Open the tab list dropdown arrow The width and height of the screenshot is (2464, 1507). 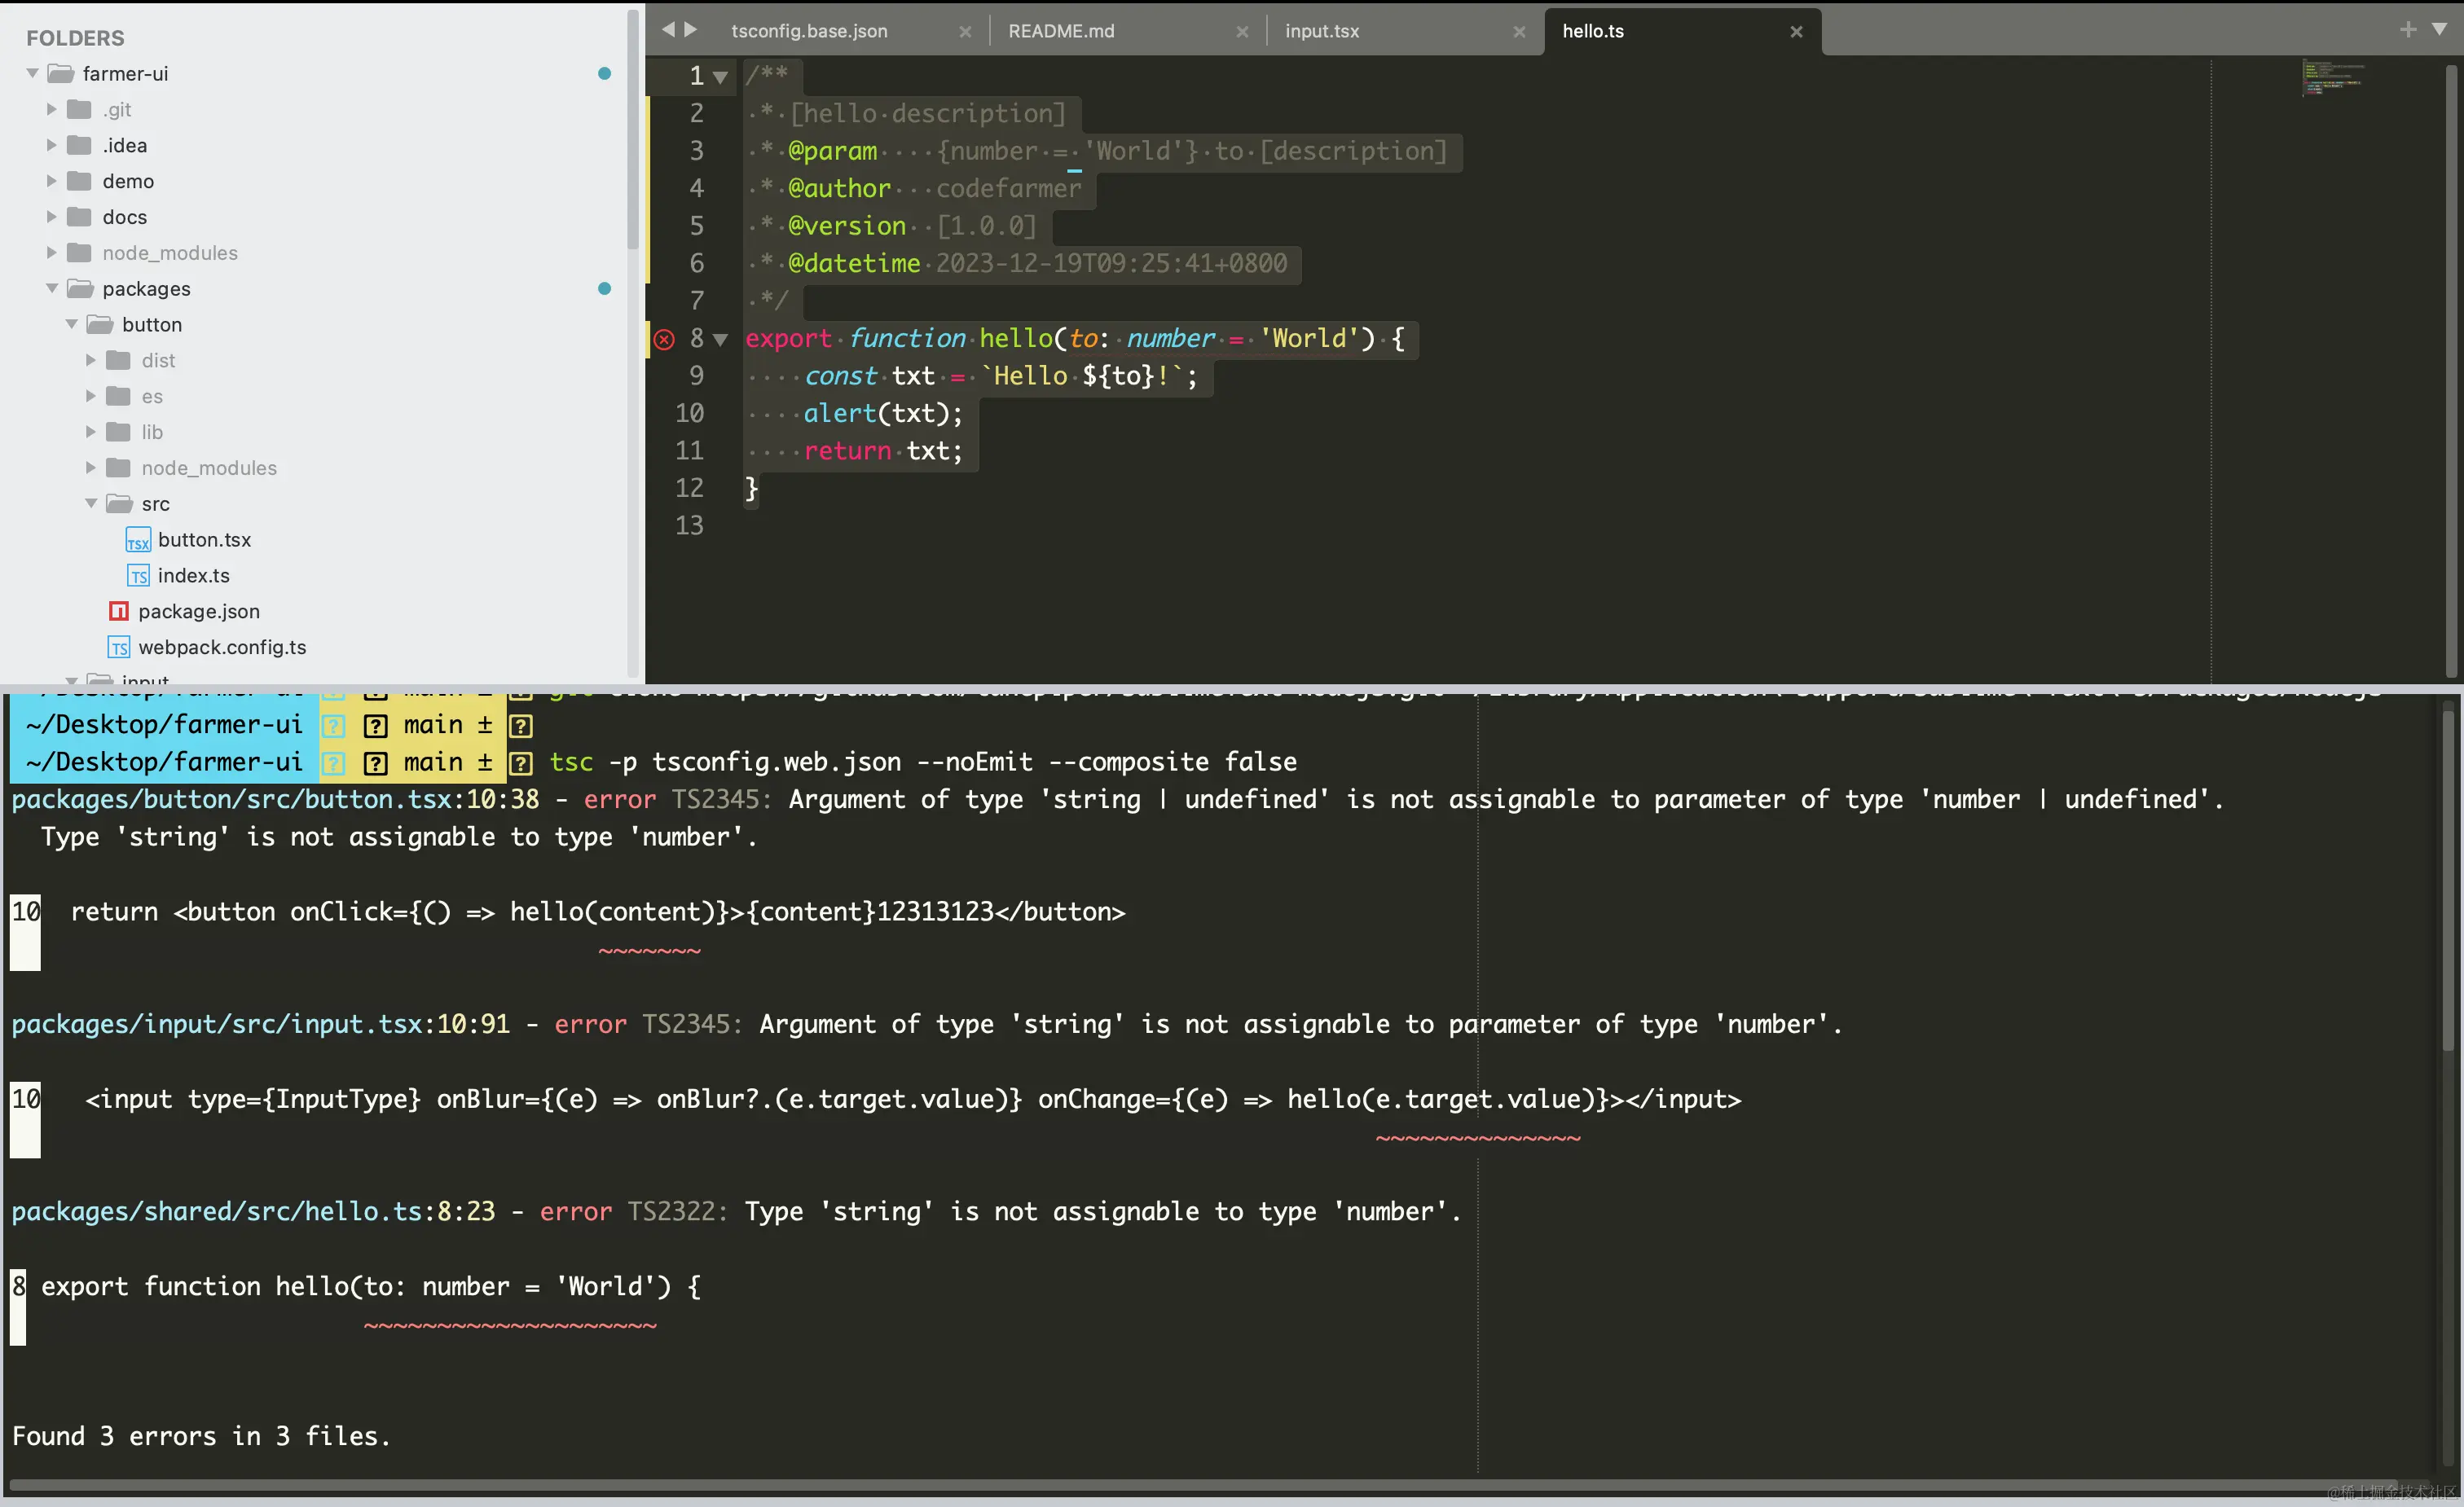click(2439, 30)
